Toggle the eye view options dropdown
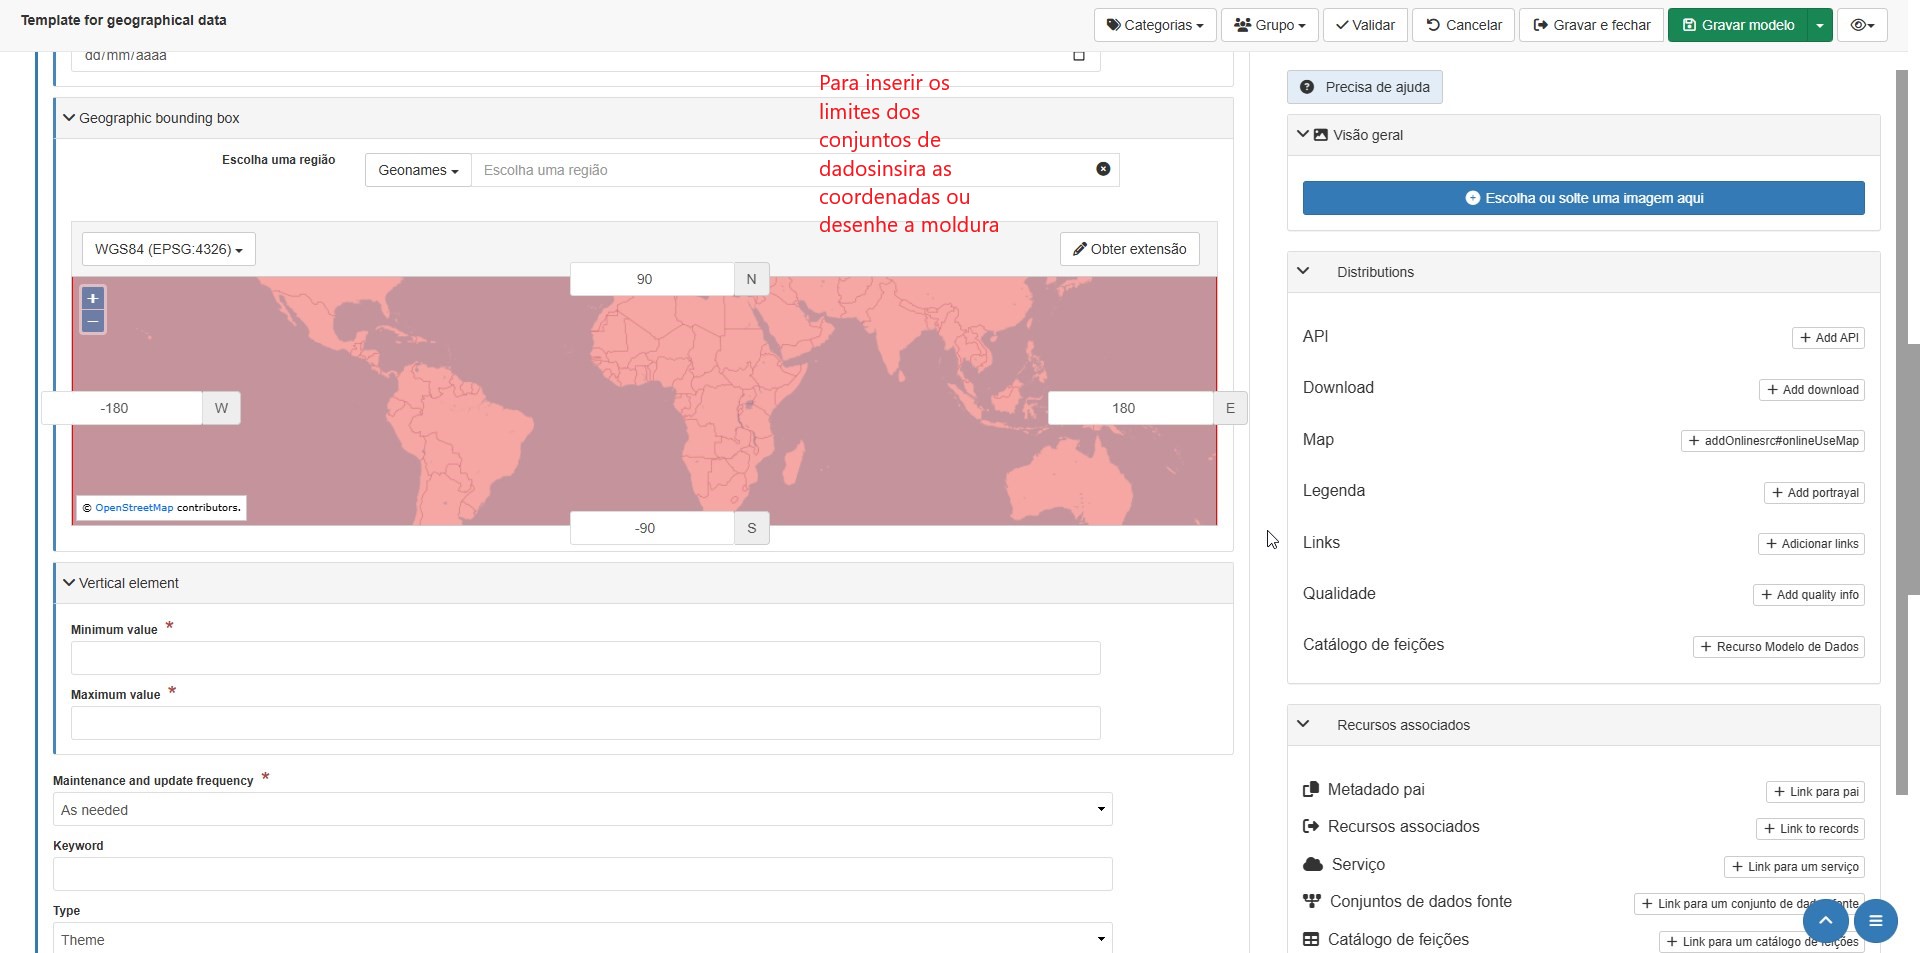The width and height of the screenshot is (1920, 953). [1861, 25]
